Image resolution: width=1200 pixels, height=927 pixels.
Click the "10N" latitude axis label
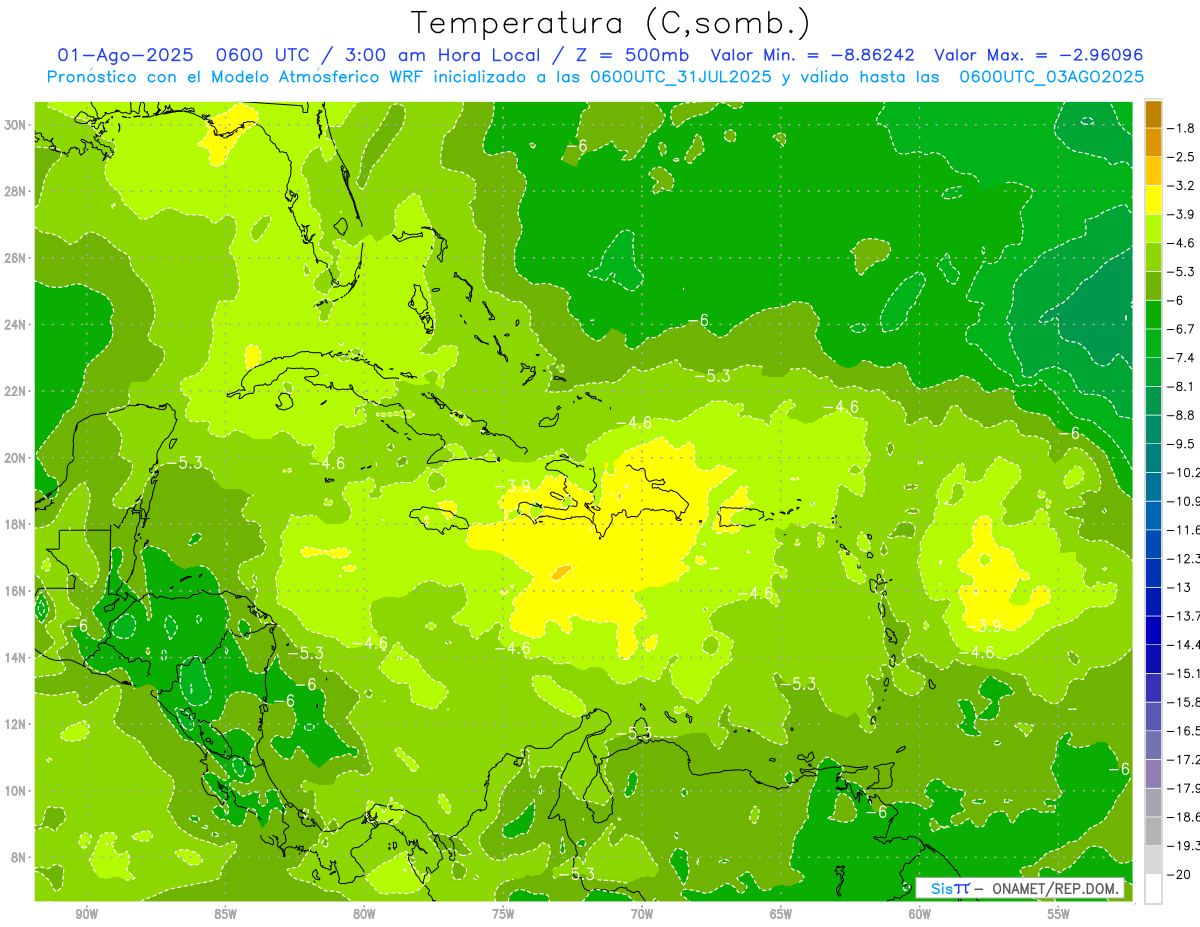(15, 791)
